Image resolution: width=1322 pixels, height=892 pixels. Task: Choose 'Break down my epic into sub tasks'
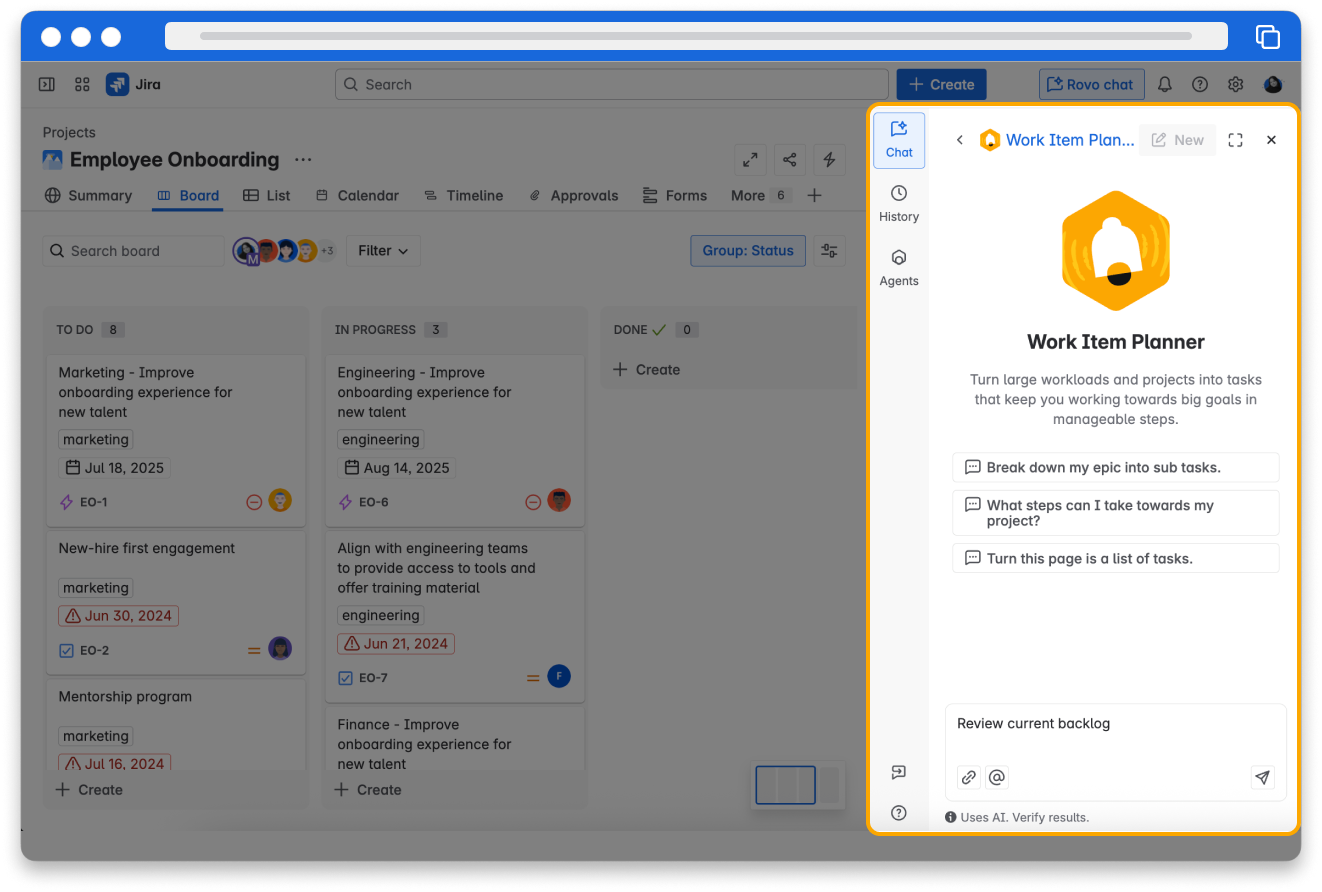point(1115,467)
